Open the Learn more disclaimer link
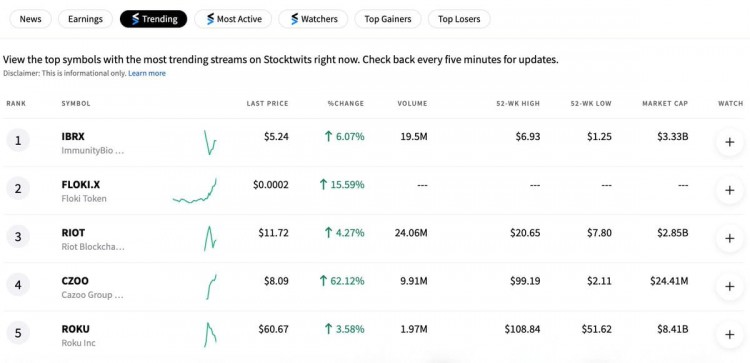The width and height of the screenshot is (750, 363). click(147, 74)
